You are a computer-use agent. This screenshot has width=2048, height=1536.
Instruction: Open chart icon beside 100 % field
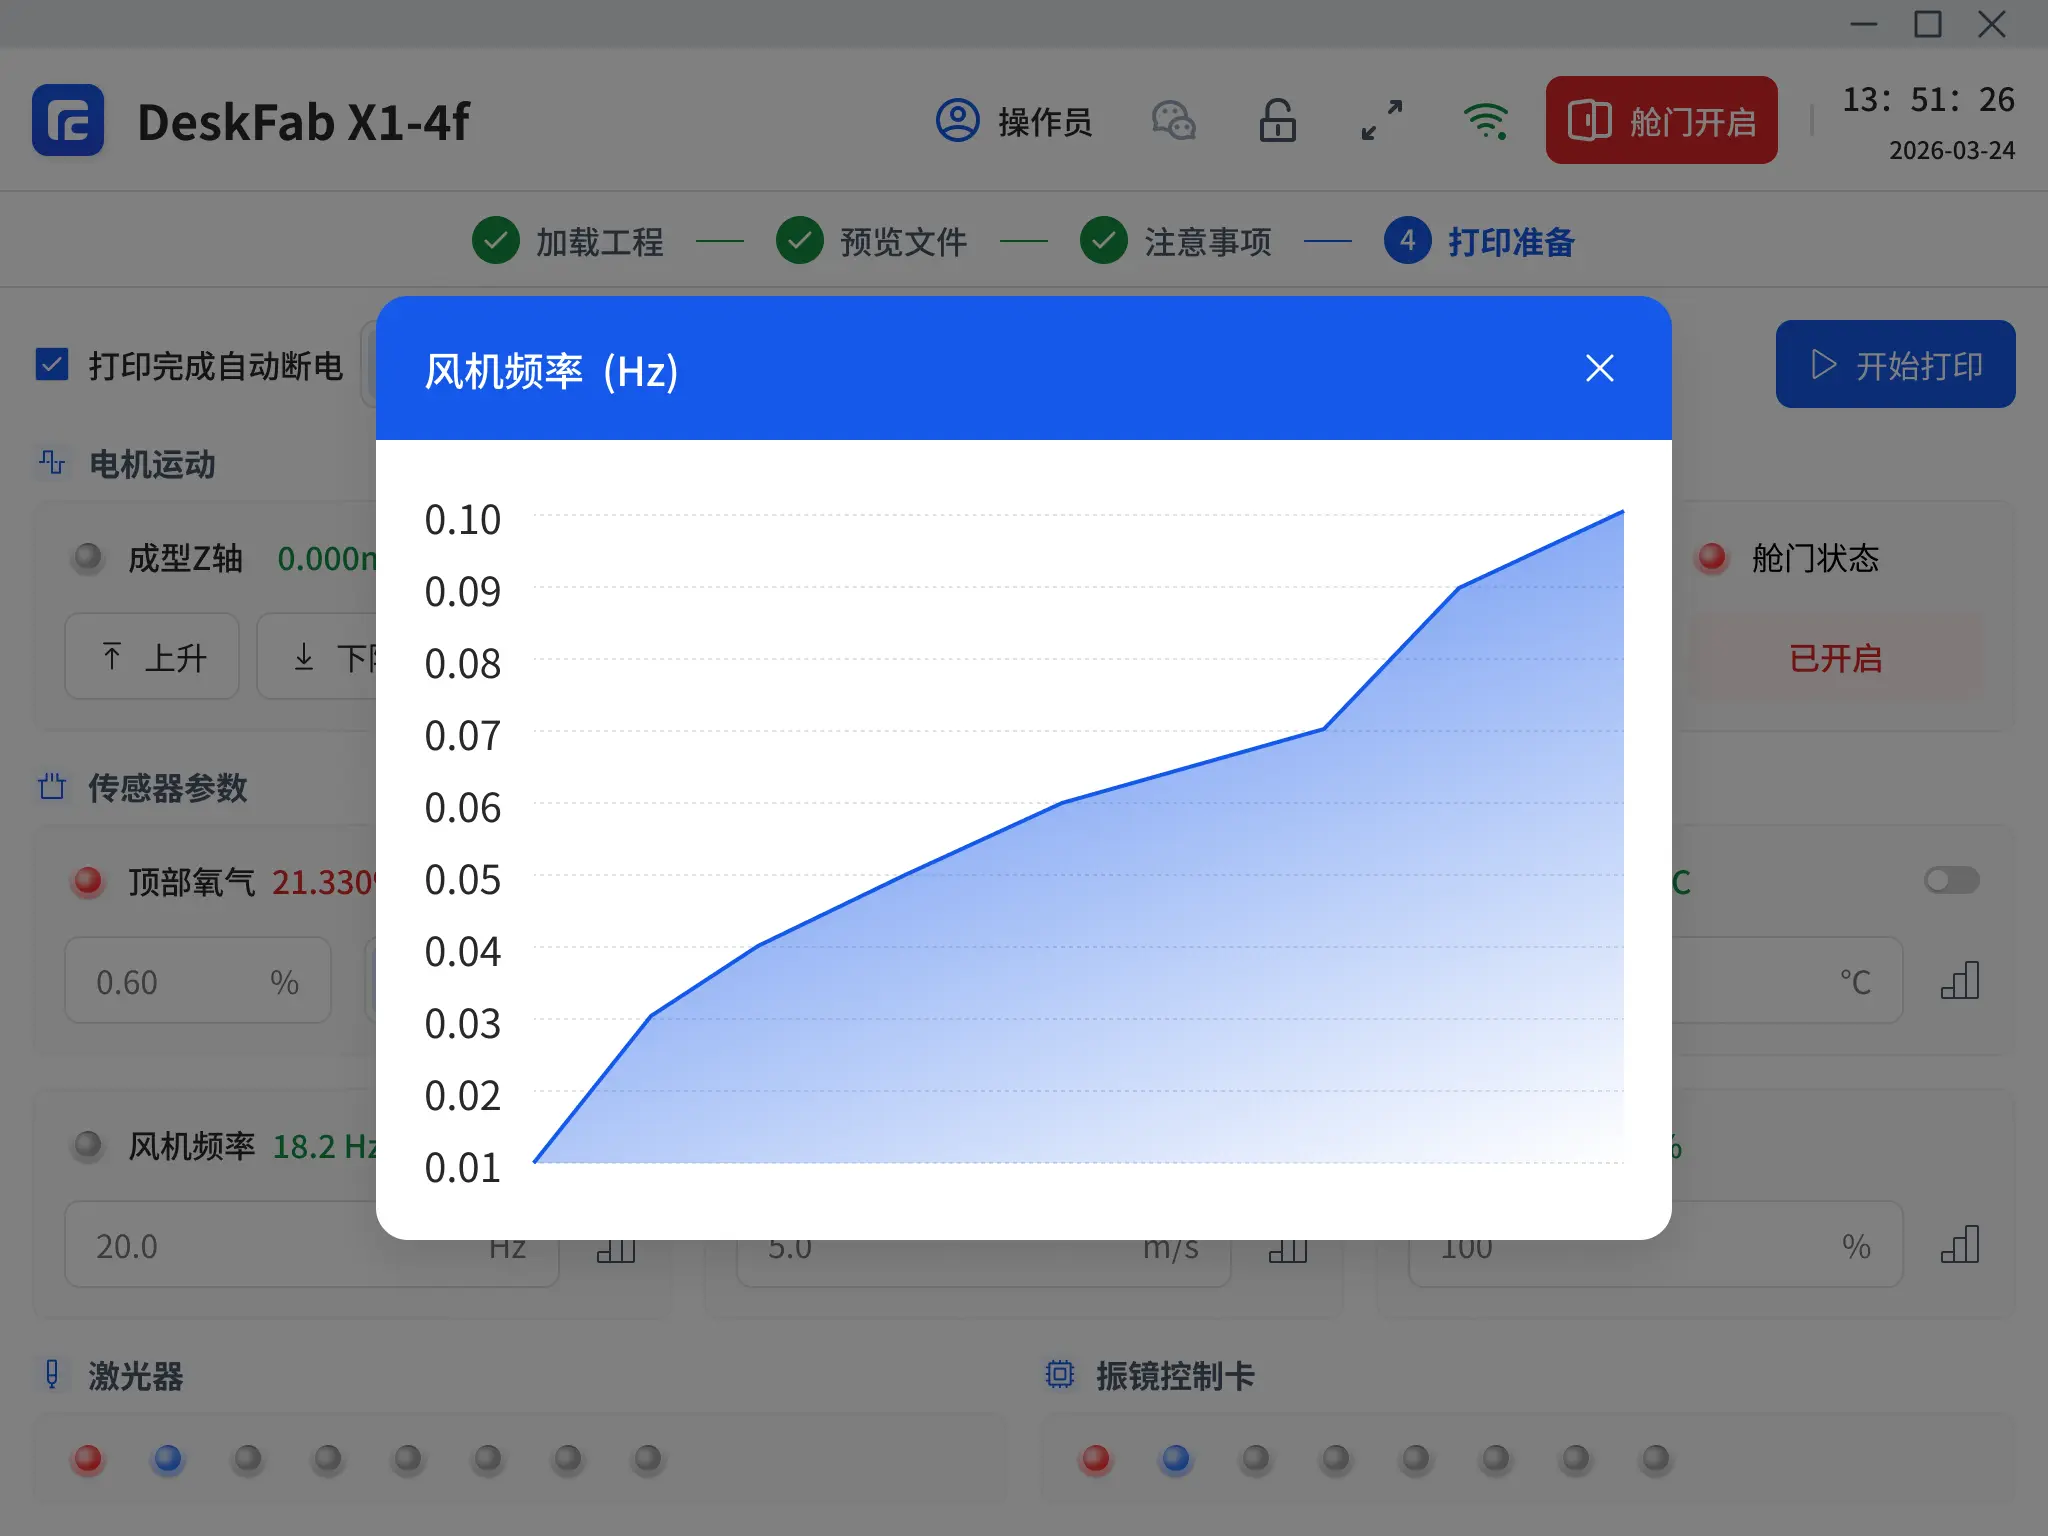(x=1959, y=1245)
